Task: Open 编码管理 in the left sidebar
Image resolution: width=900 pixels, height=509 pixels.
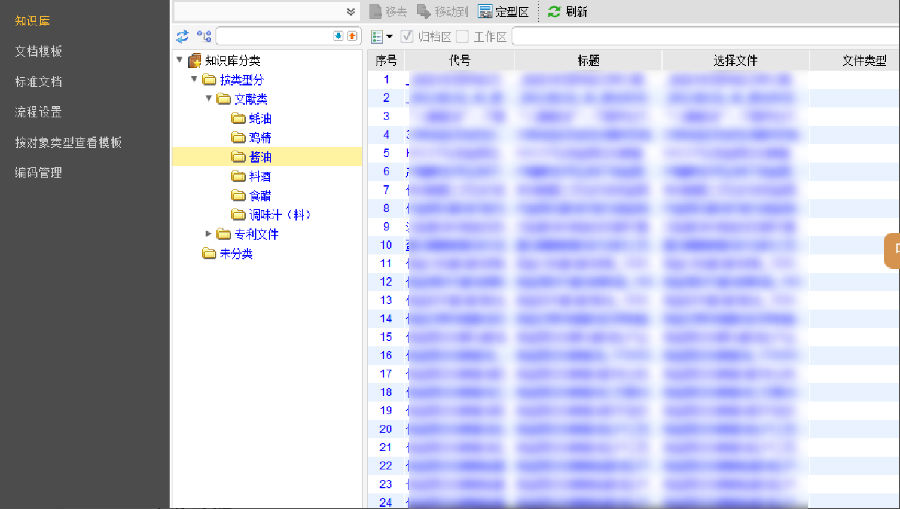Action: click(x=38, y=173)
